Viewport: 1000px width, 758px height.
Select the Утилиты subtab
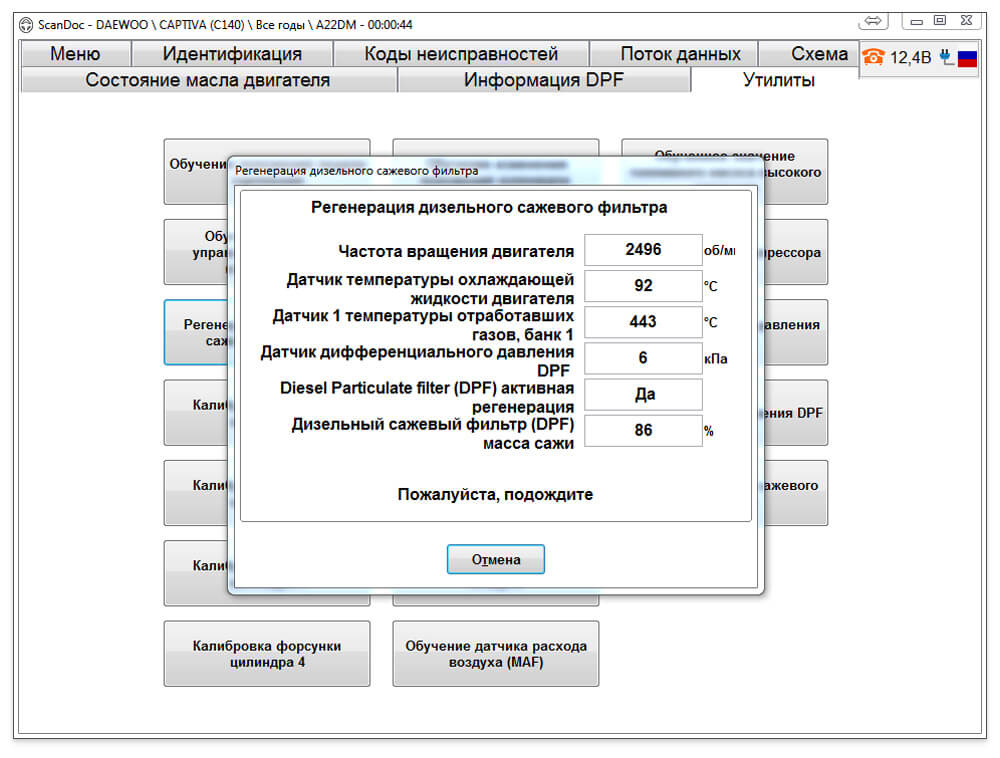(779, 80)
